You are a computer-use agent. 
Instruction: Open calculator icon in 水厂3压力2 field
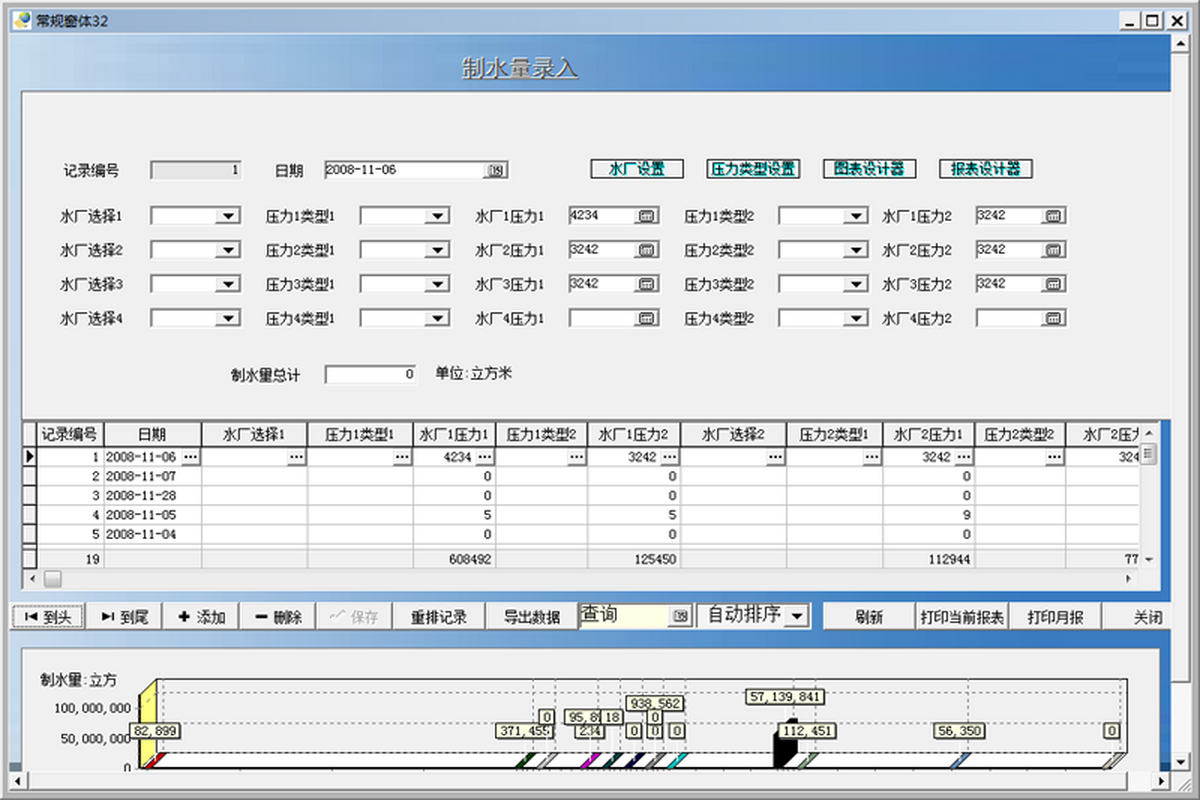coord(1053,284)
